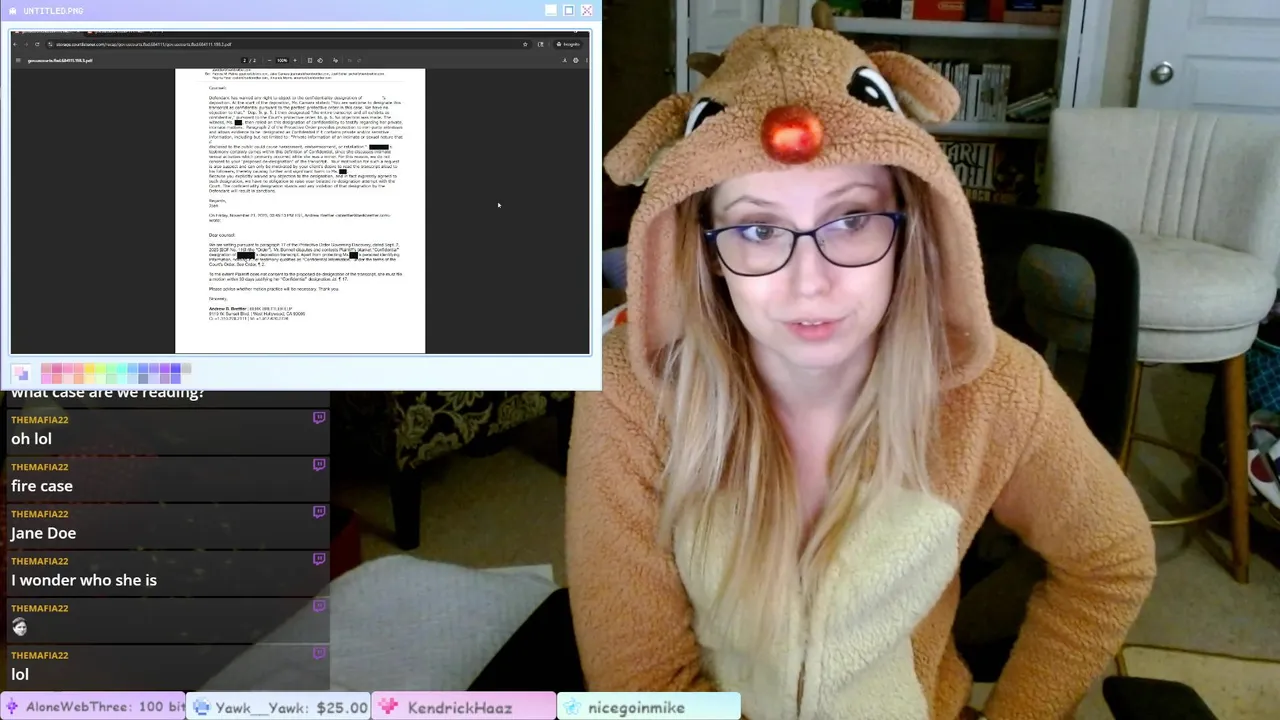
Task: Bookmark the page with the star icon
Action: [x=525, y=44]
